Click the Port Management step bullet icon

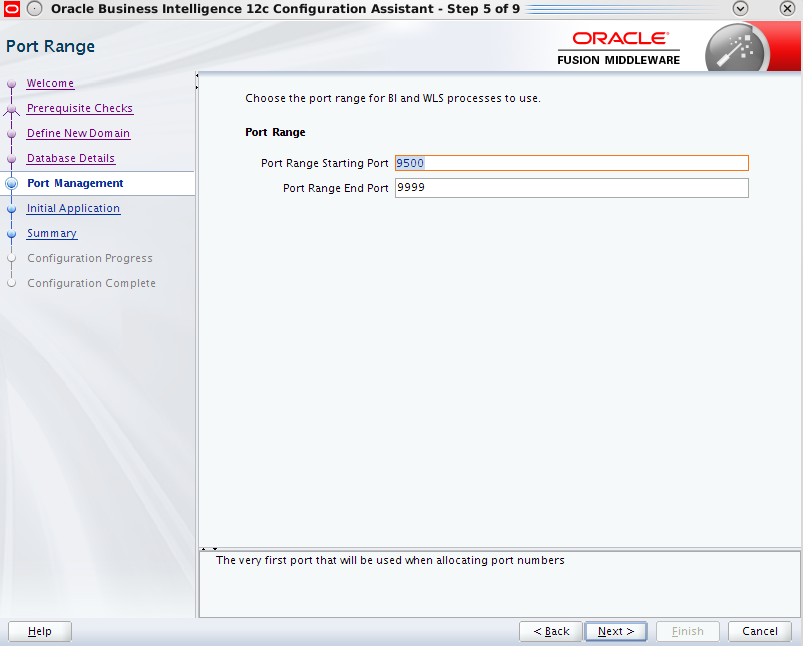tap(11, 183)
